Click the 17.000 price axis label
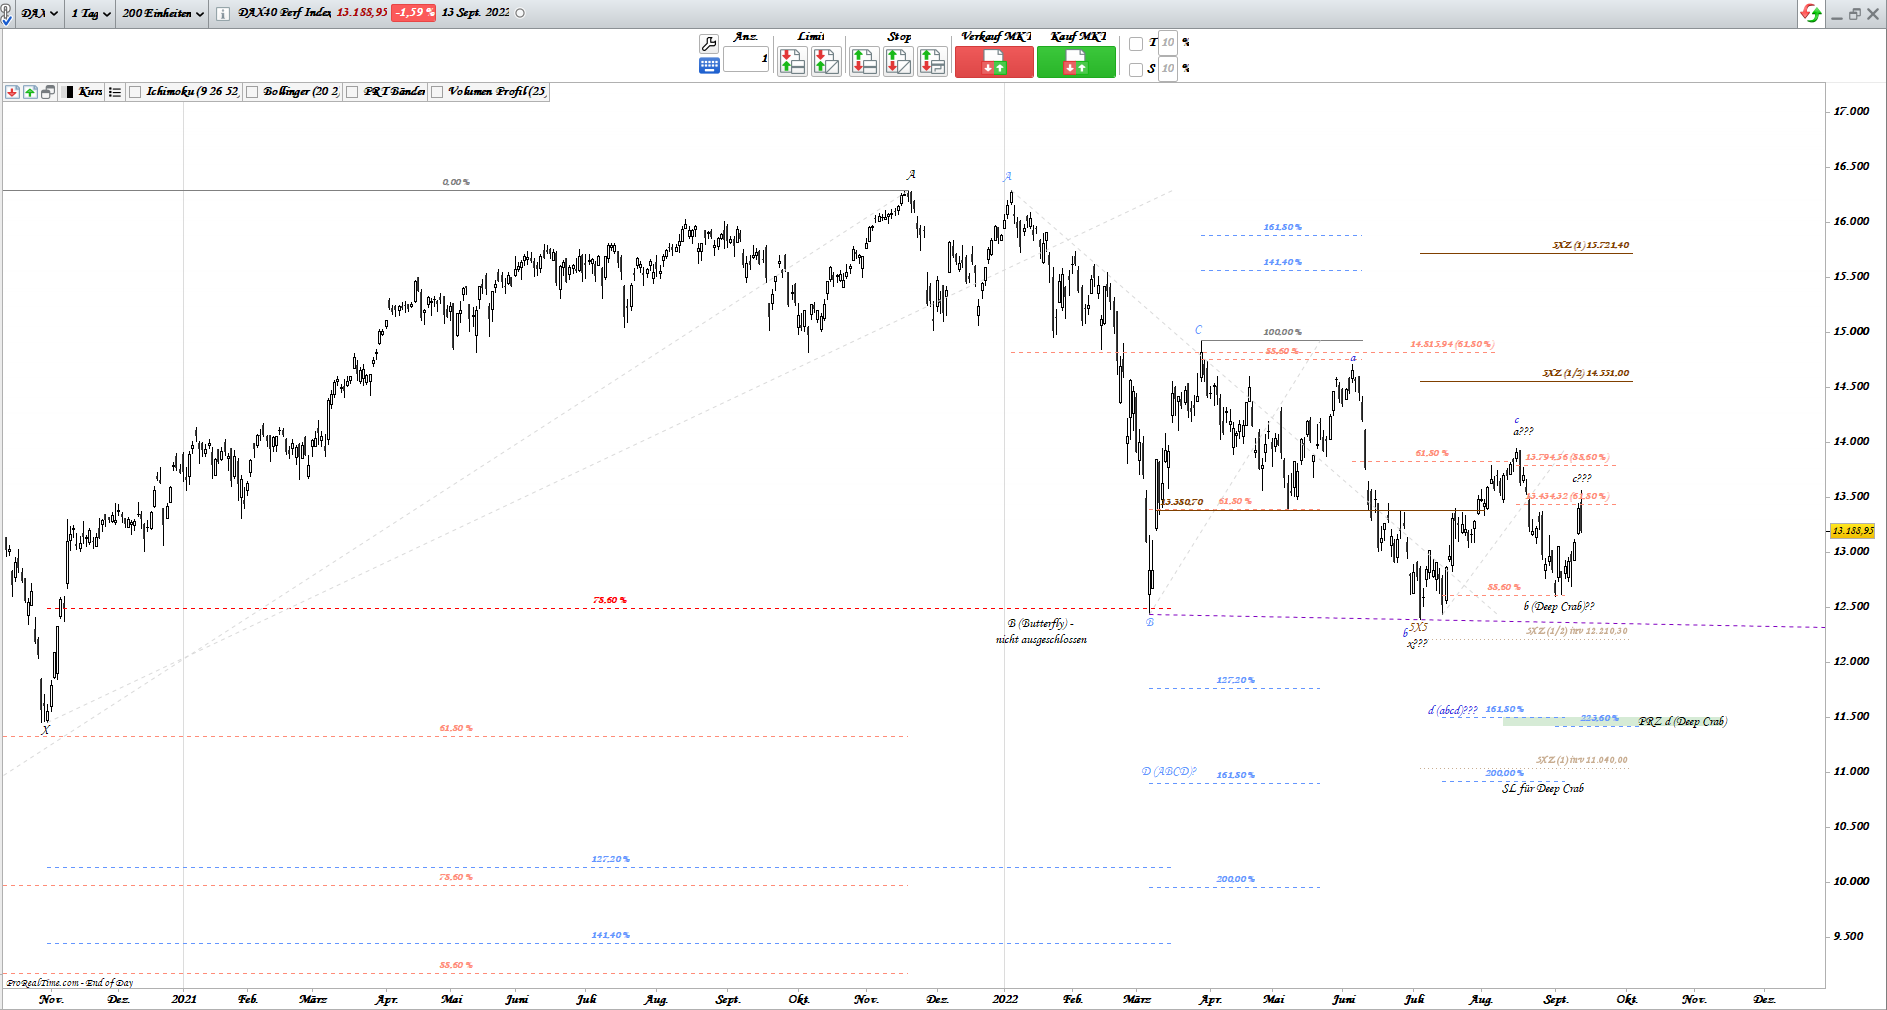1887x1010 pixels. click(1851, 111)
